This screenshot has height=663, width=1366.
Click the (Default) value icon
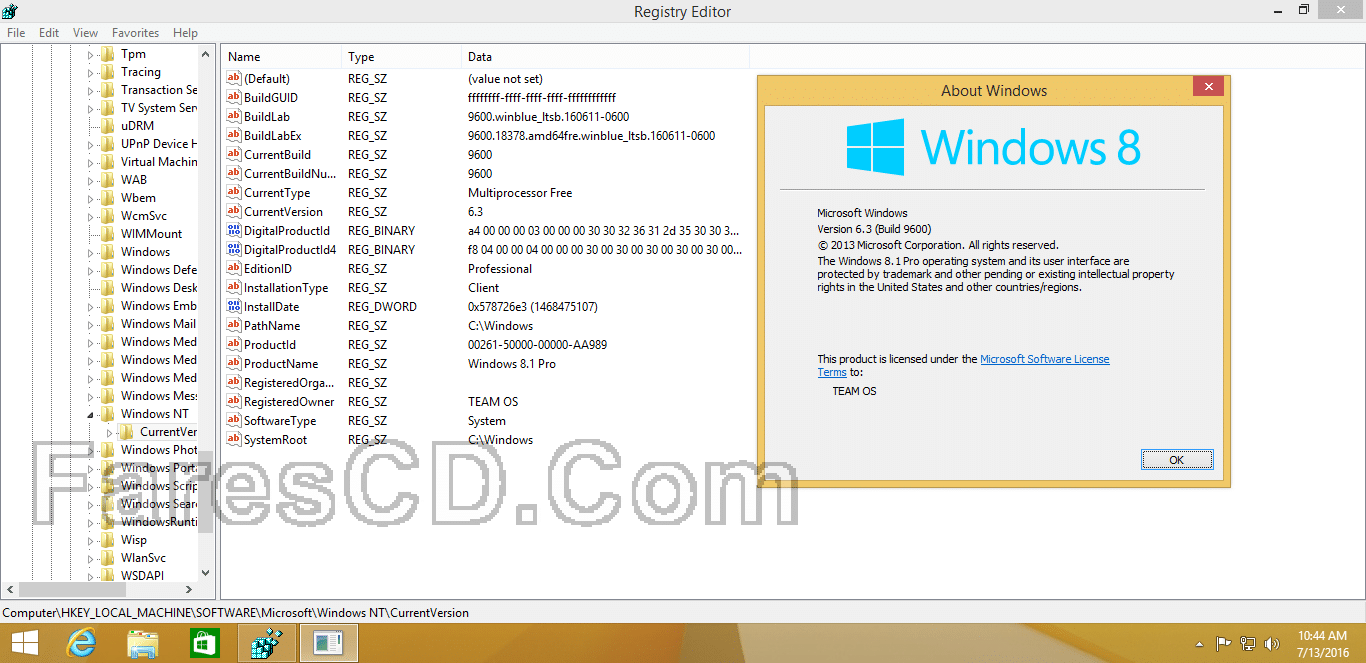click(234, 79)
